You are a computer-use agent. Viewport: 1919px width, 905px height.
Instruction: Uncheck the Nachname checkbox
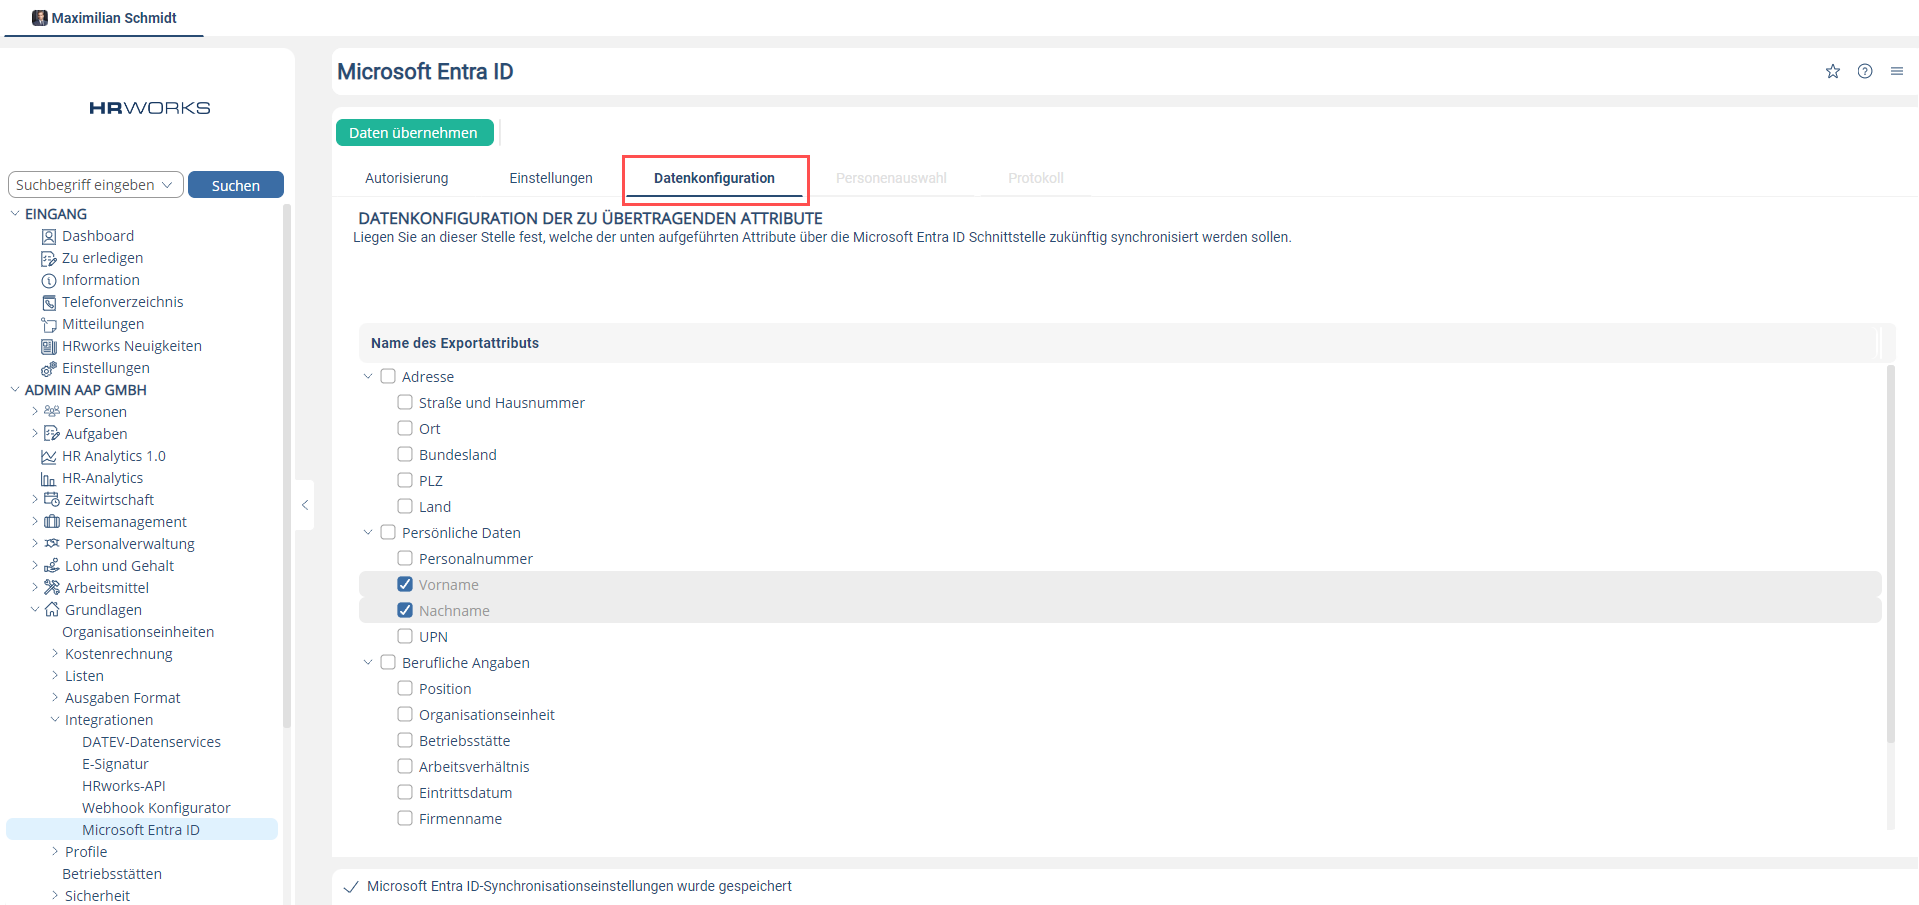pos(405,611)
